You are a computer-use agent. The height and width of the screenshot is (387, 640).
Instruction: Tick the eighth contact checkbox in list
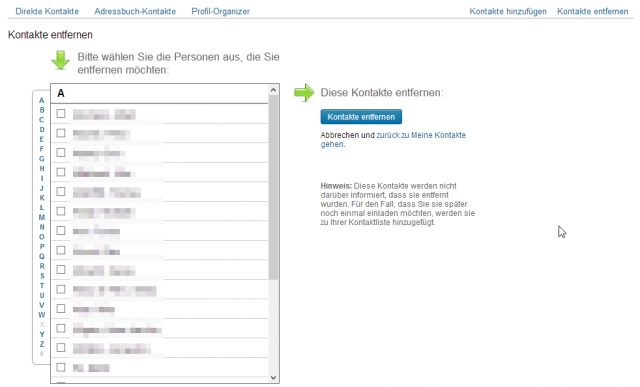click(x=61, y=250)
